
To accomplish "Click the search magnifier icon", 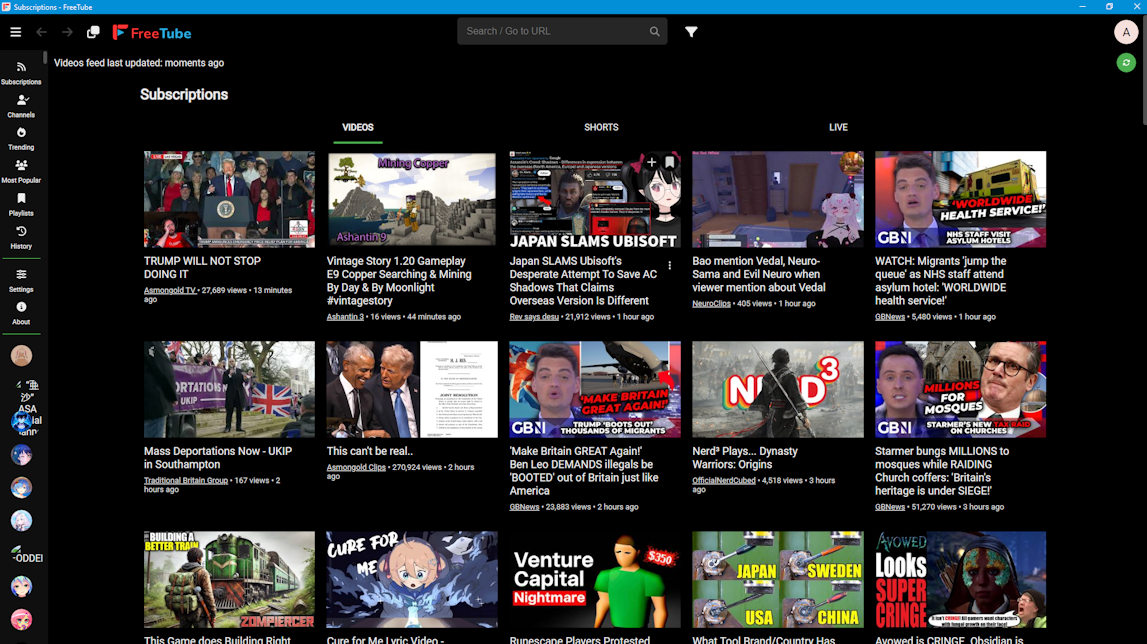I will pyautogui.click(x=655, y=31).
